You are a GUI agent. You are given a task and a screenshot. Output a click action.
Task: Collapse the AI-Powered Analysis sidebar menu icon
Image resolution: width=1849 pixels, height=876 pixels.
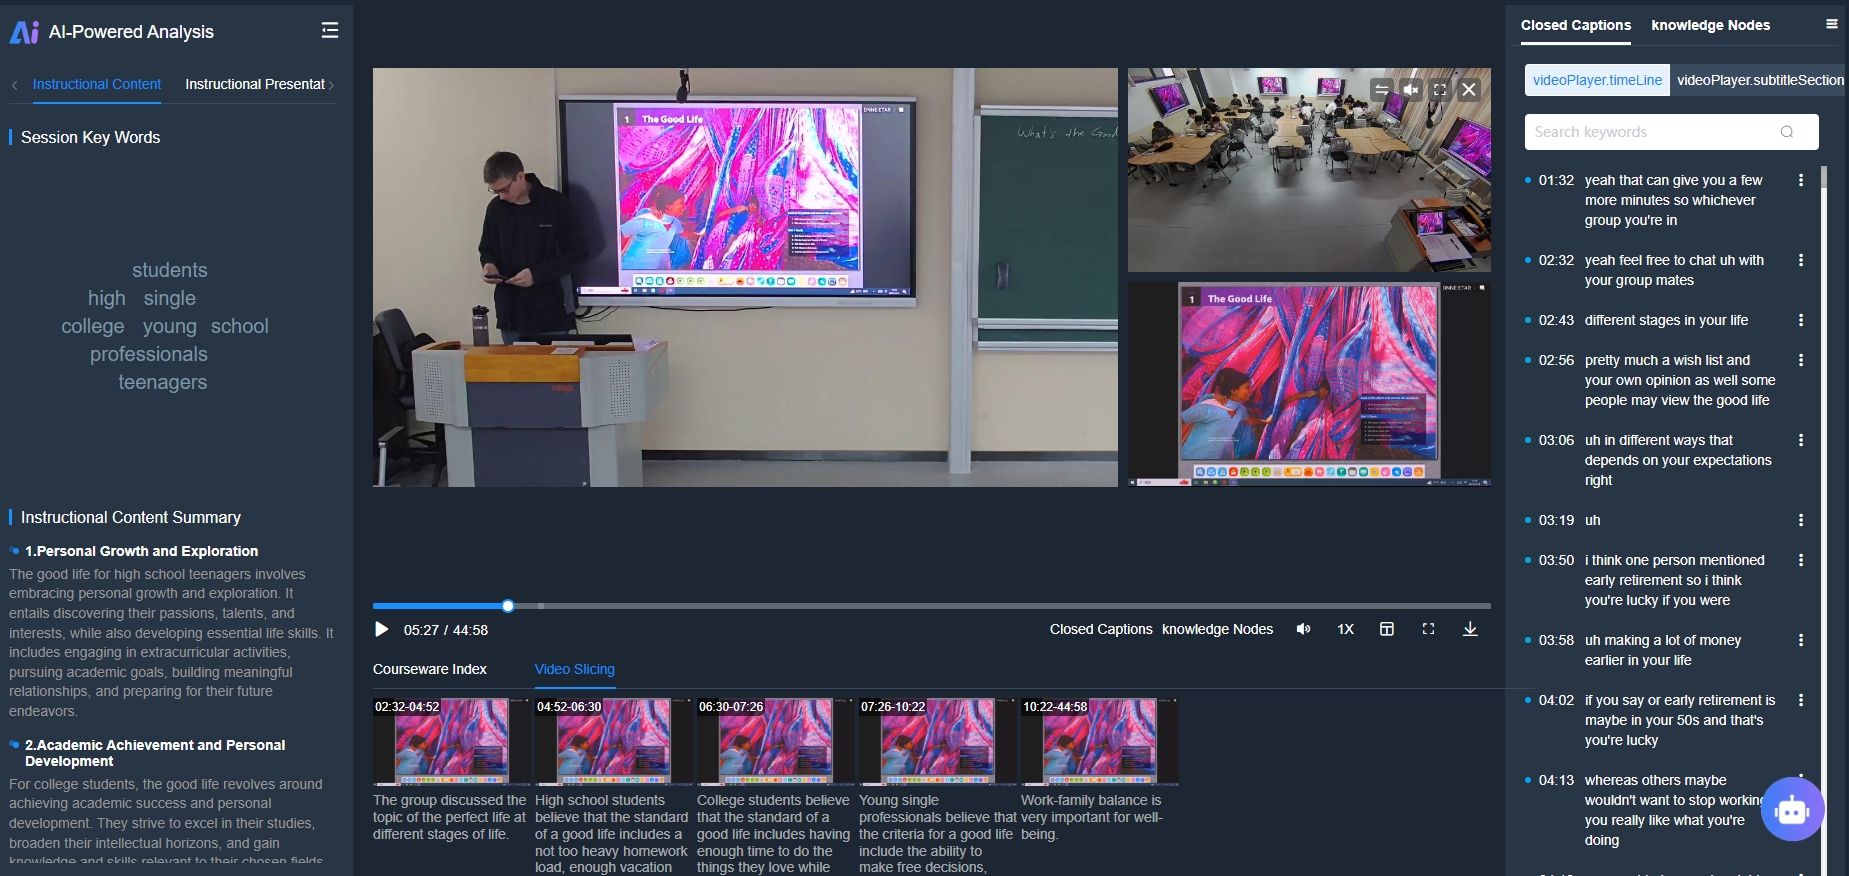click(x=329, y=31)
